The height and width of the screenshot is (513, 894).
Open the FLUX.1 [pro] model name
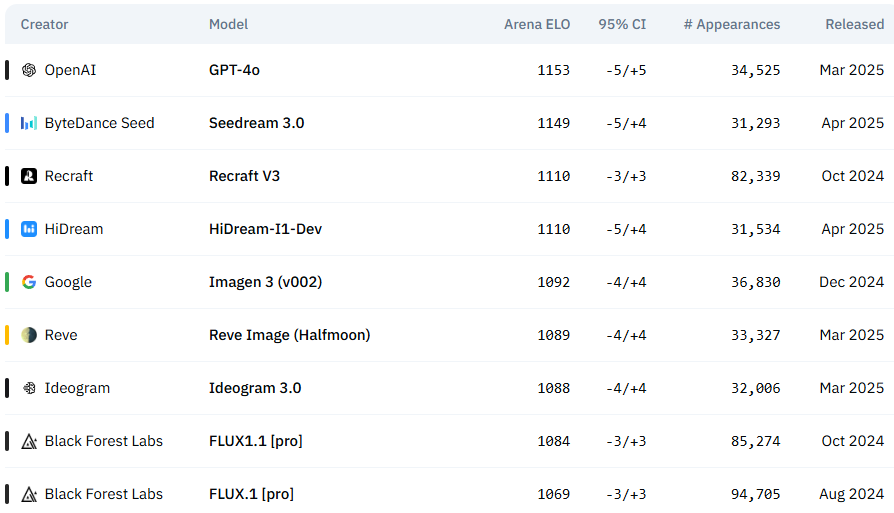coord(251,494)
